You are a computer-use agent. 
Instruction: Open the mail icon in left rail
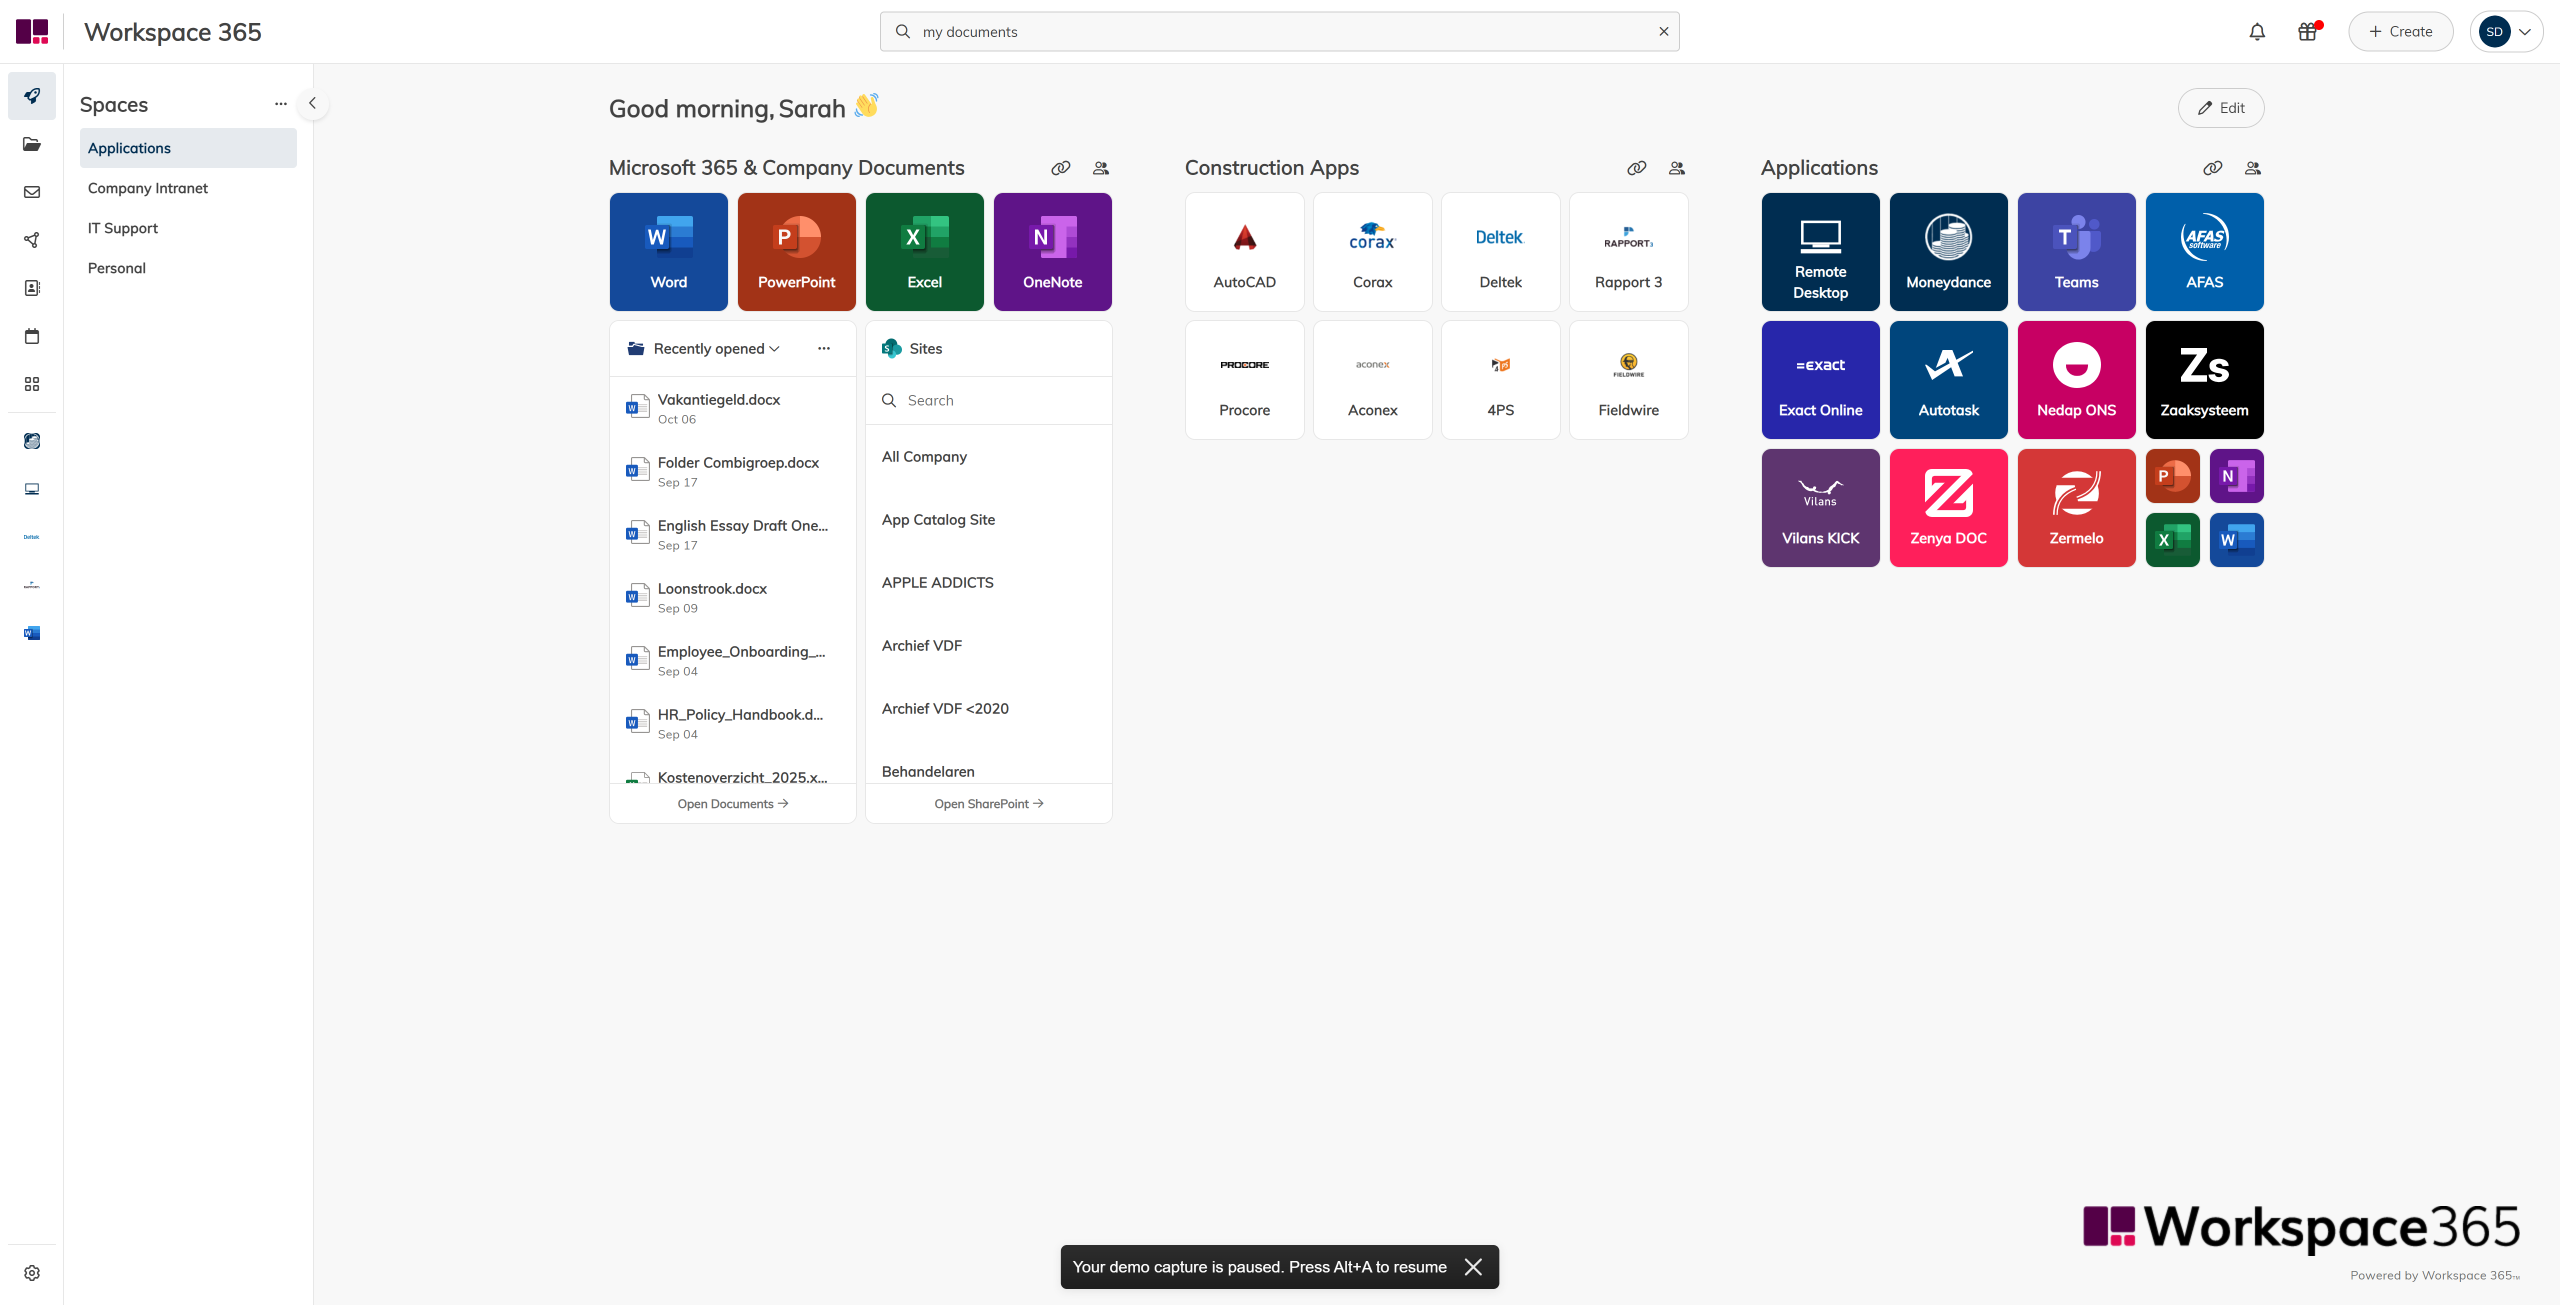[32, 192]
